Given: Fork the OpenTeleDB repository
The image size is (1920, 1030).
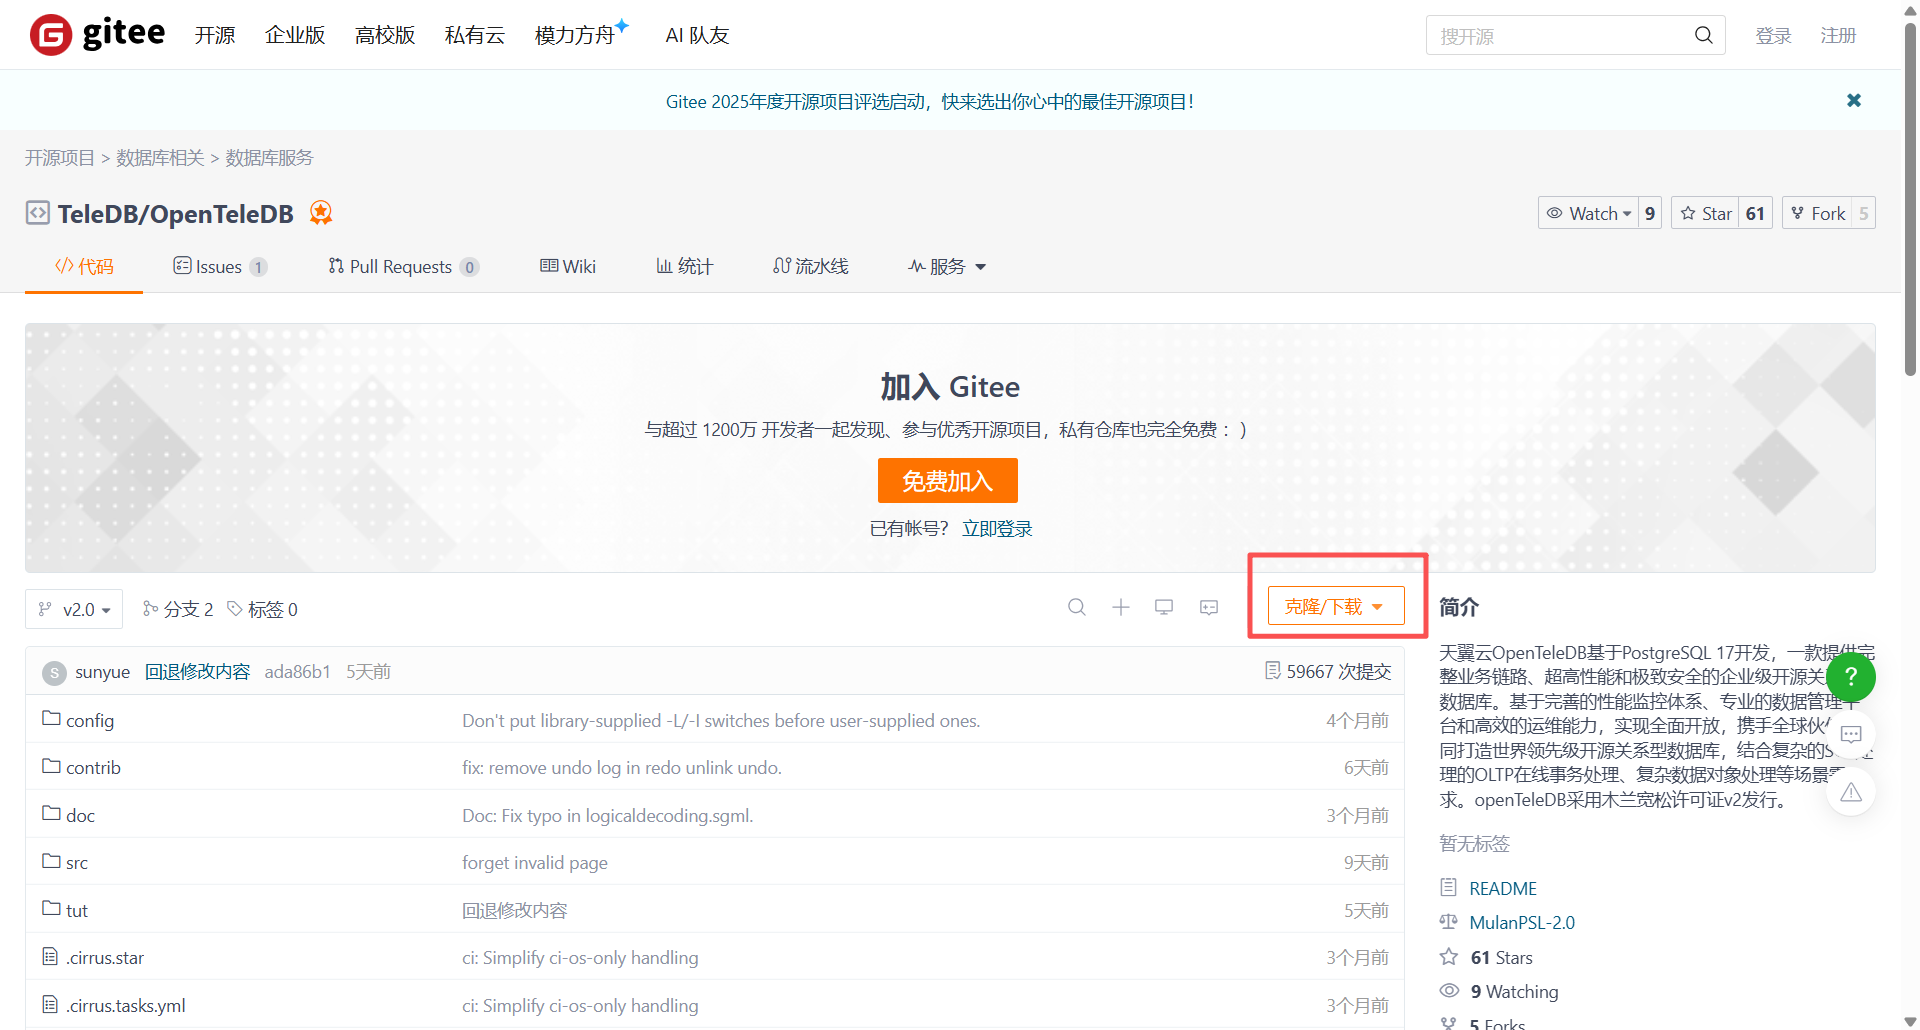Looking at the screenshot, I should [1817, 213].
